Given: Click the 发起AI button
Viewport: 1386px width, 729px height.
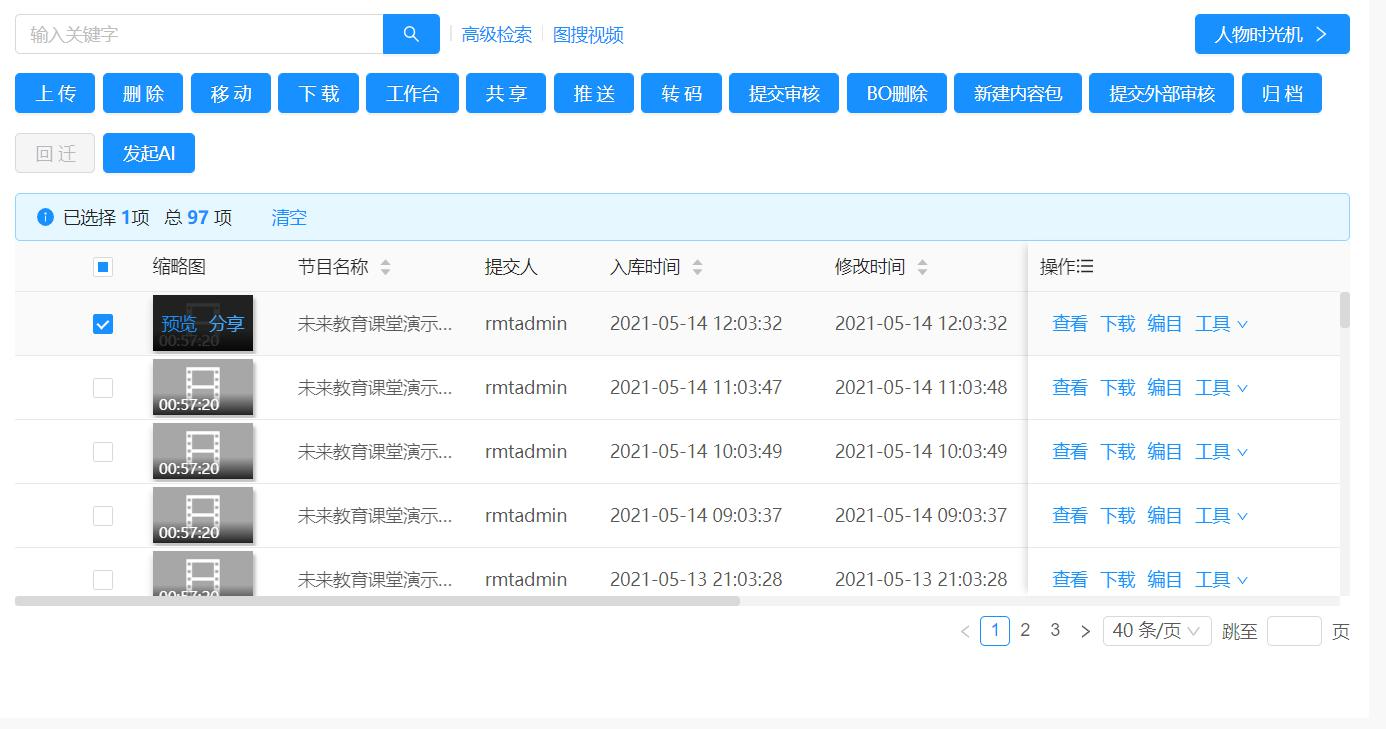Looking at the screenshot, I should (149, 153).
